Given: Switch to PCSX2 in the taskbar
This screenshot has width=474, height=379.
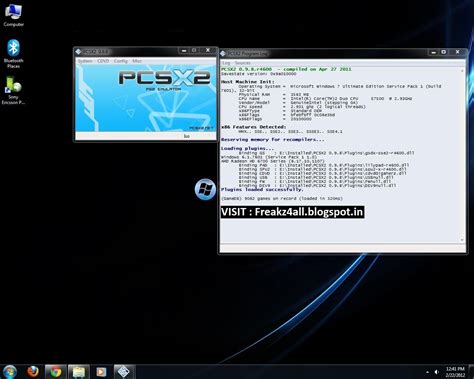Looking at the screenshot, I should 124,372.
